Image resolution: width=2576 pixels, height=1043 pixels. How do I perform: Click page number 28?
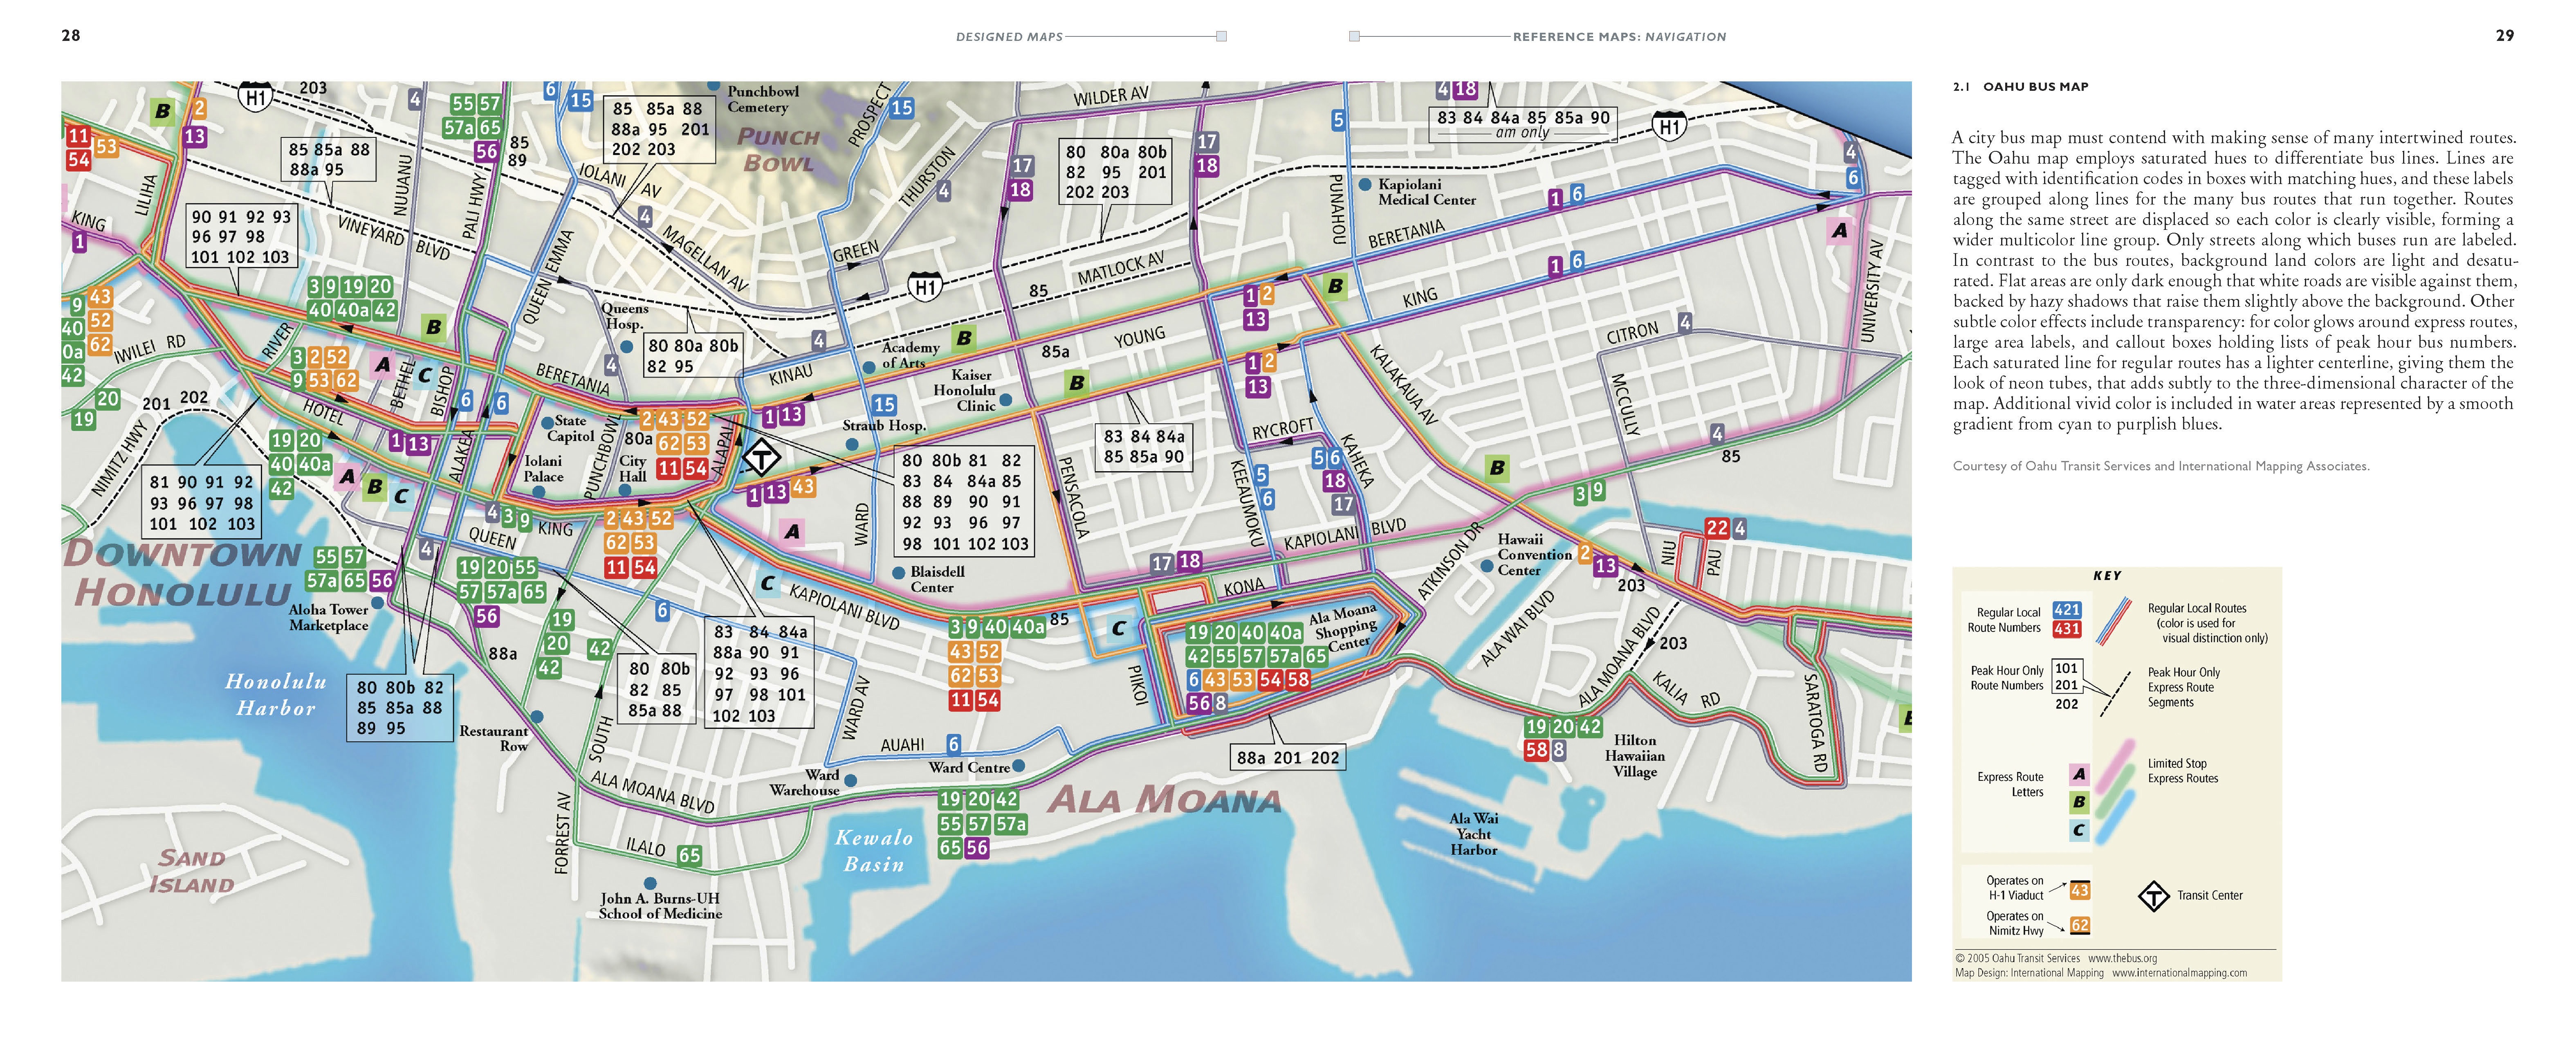(71, 35)
